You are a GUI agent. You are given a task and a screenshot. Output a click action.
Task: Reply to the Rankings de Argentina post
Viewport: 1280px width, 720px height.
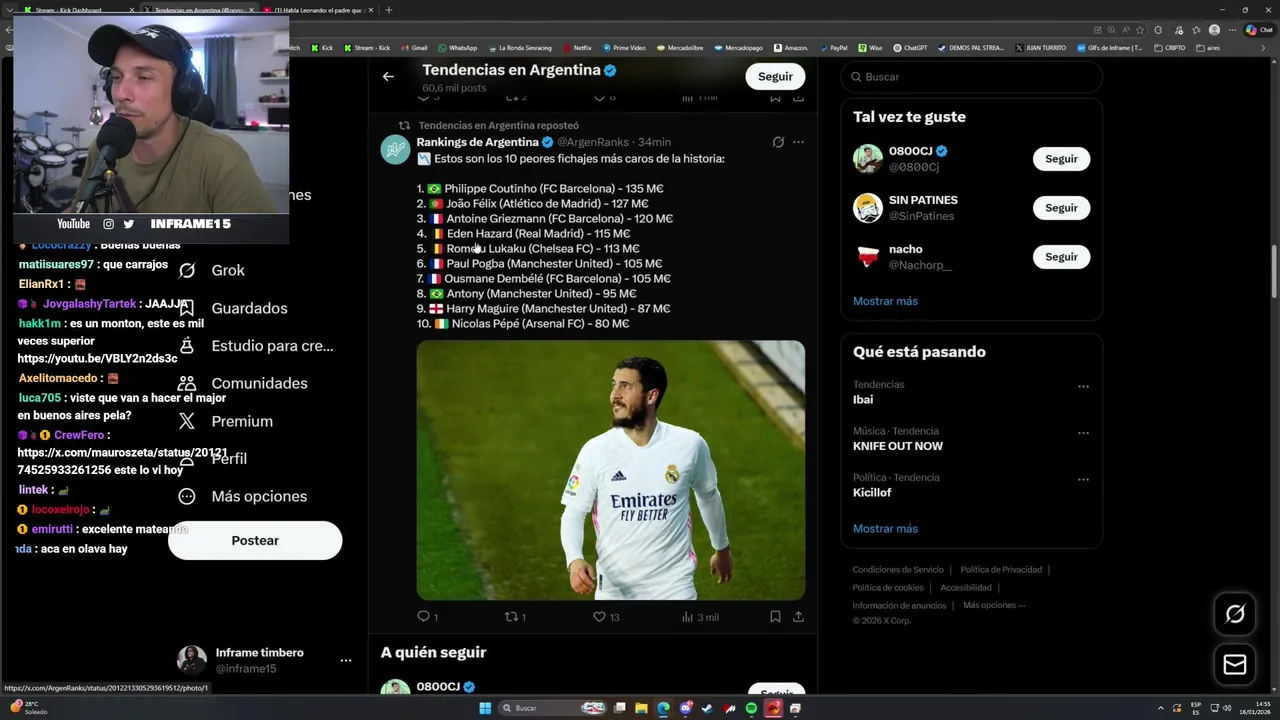[427, 617]
